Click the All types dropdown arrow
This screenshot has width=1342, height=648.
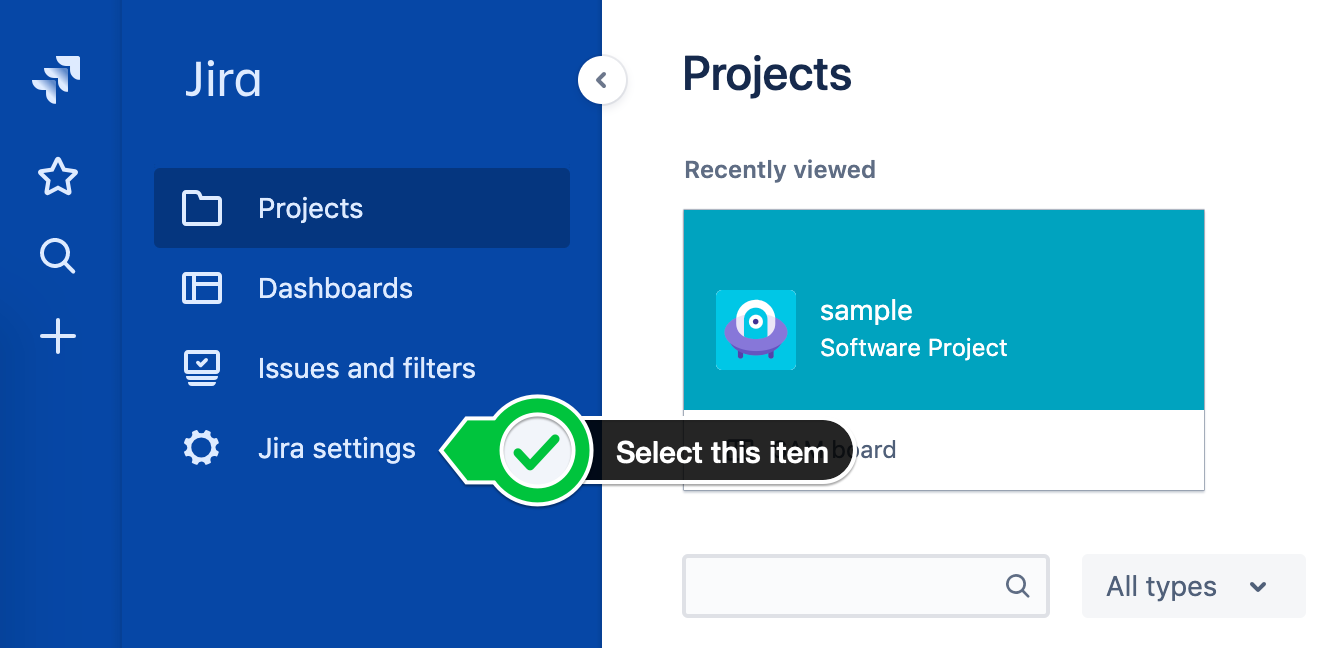click(x=1259, y=587)
